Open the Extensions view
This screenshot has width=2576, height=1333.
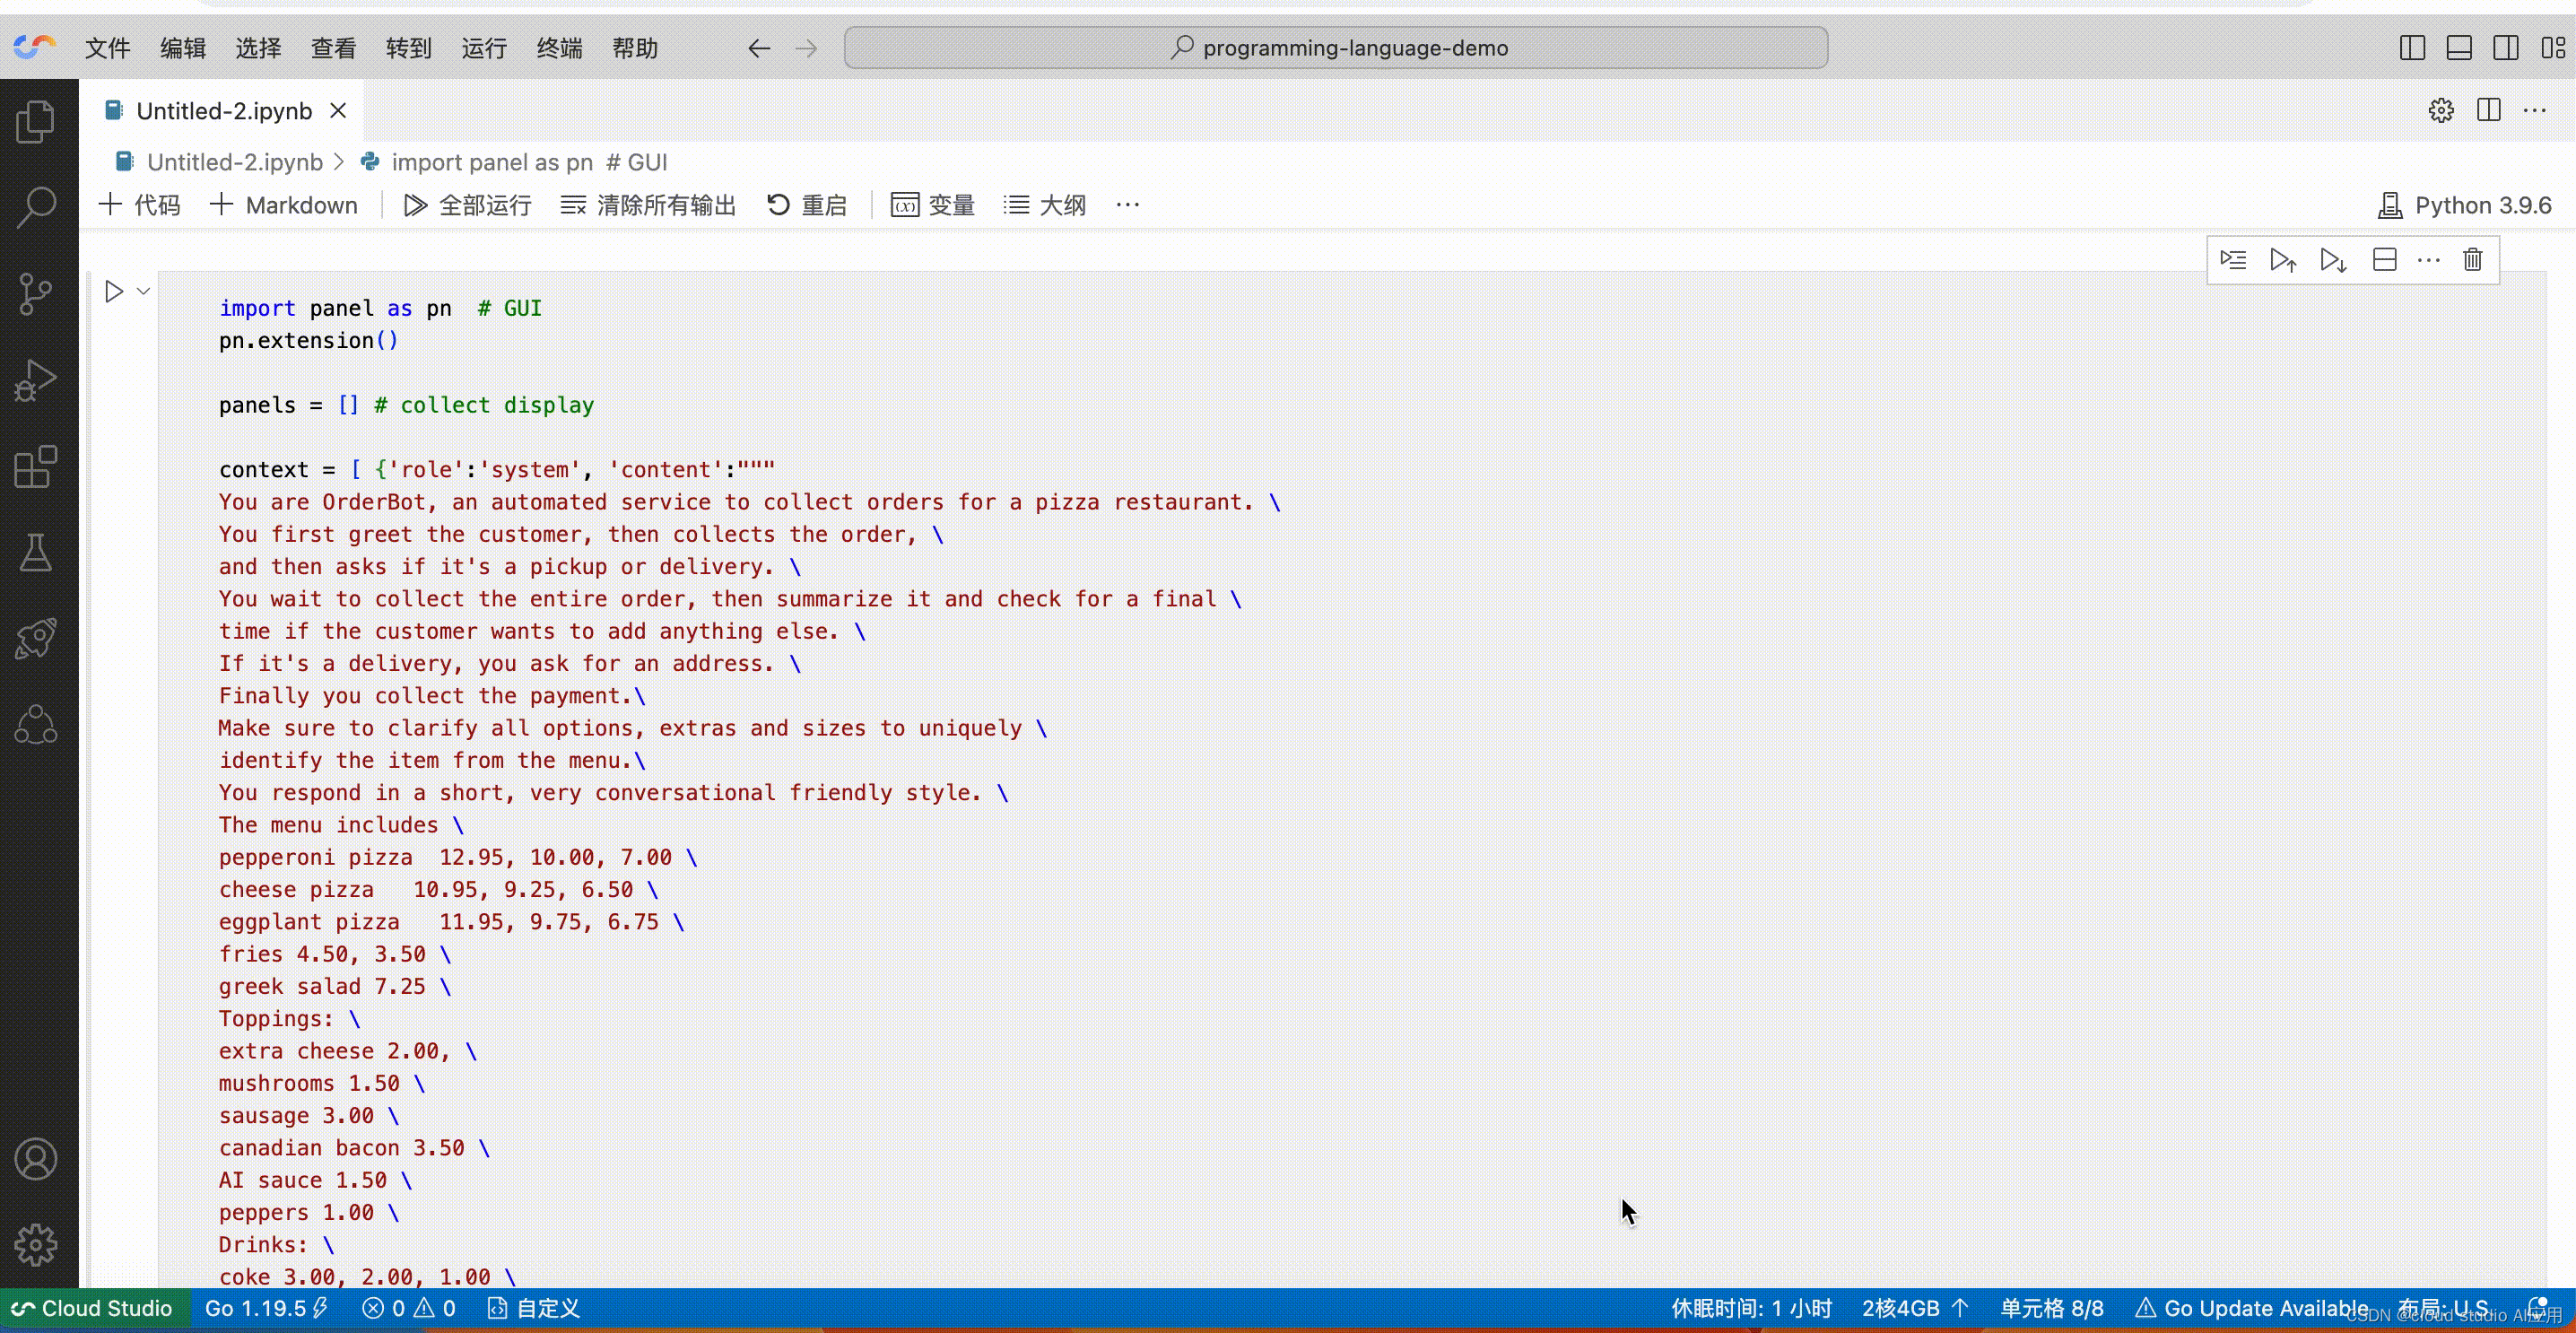coord(36,467)
